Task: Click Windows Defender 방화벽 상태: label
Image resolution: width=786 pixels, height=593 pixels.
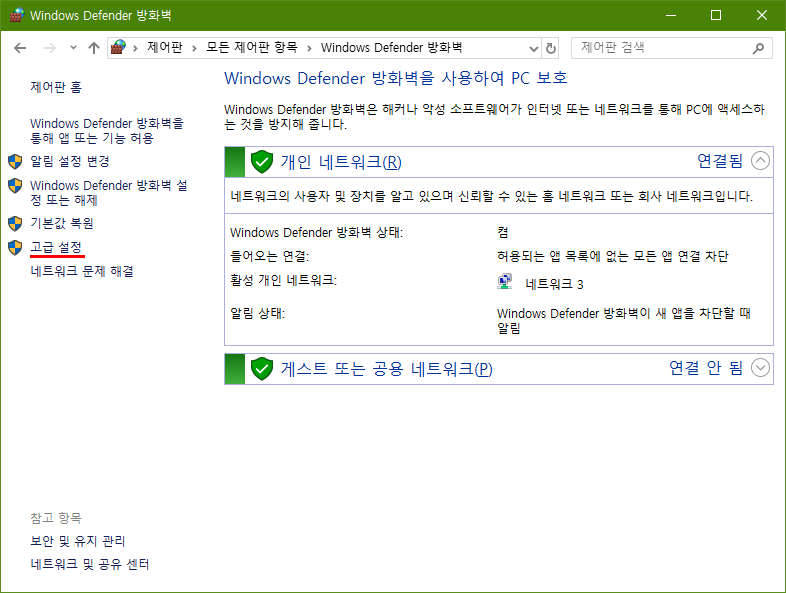Action: 316,233
